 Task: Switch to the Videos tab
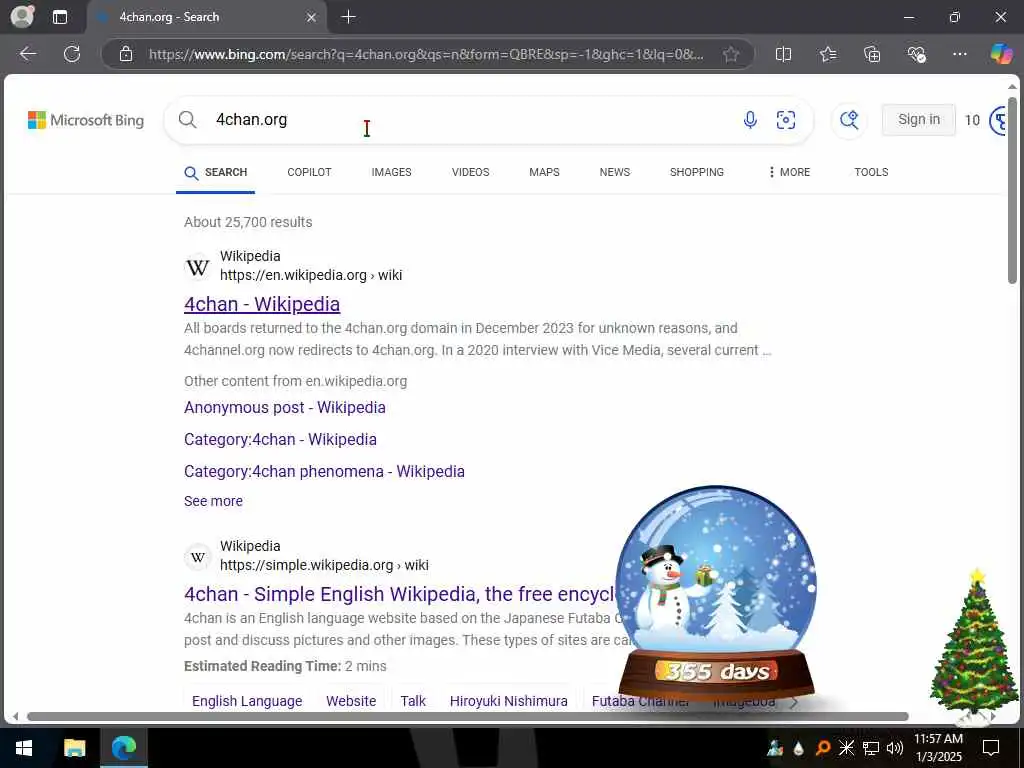pos(470,172)
